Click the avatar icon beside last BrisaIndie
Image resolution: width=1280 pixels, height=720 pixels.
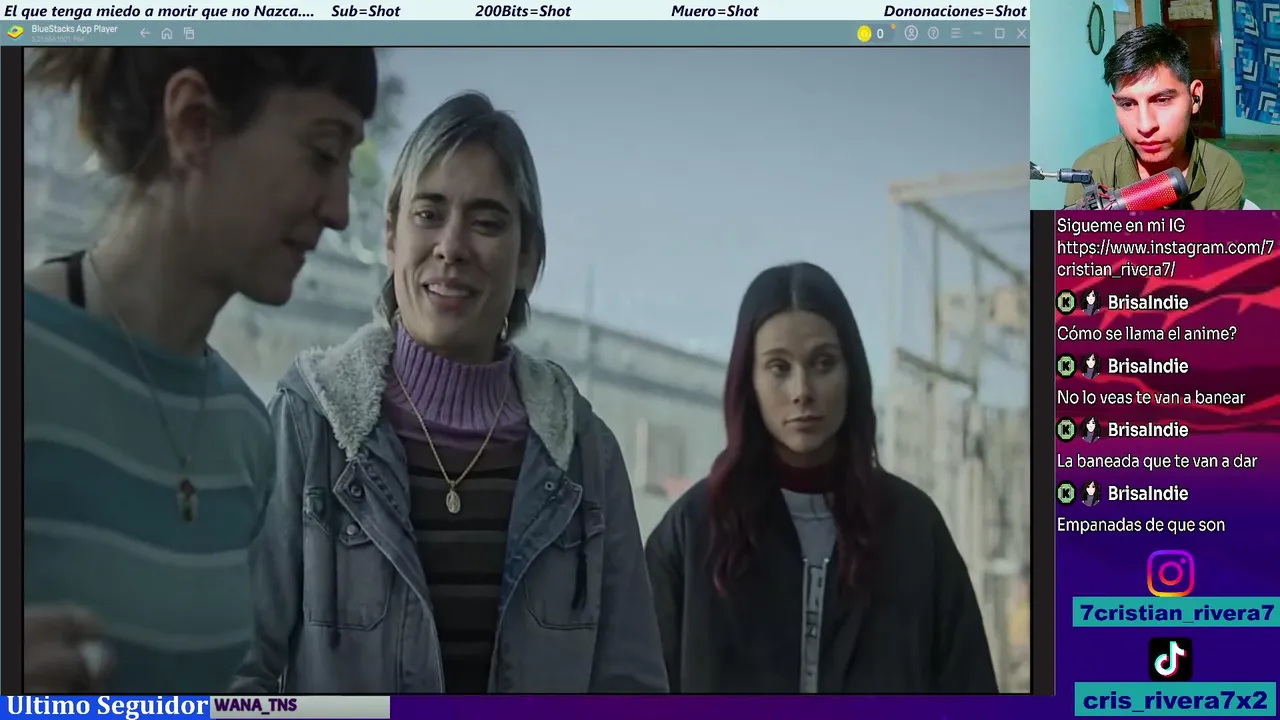point(1091,493)
